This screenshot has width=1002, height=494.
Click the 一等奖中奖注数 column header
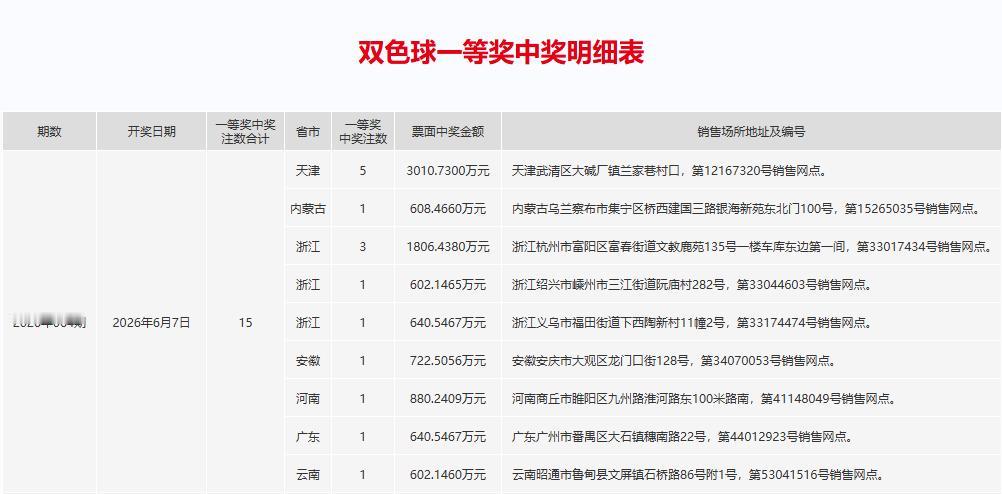coord(363,132)
